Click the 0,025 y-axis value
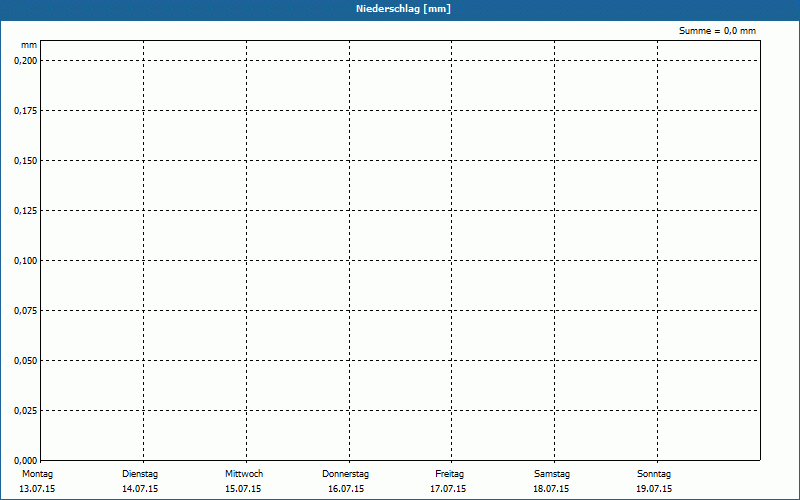This screenshot has height=500, width=800. [x=26, y=411]
